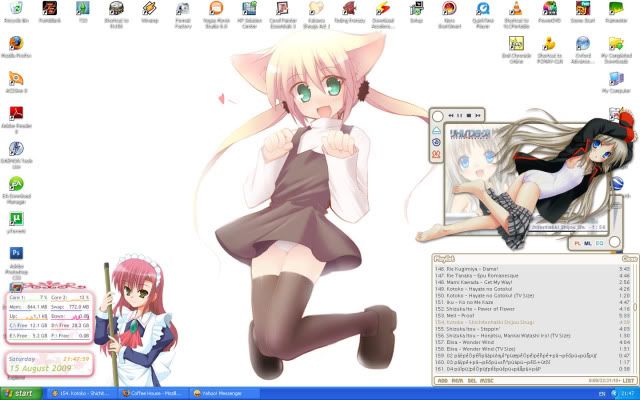Open the playlist ADD menu
The width and height of the screenshot is (640, 400).
[441, 382]
